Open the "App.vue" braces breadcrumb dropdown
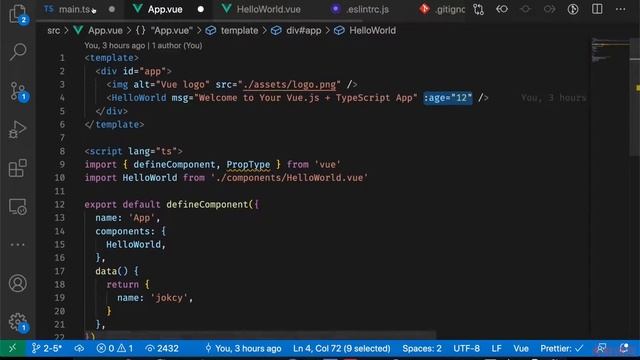This screenshot has height=360, width=640. [x=164, y=31]
